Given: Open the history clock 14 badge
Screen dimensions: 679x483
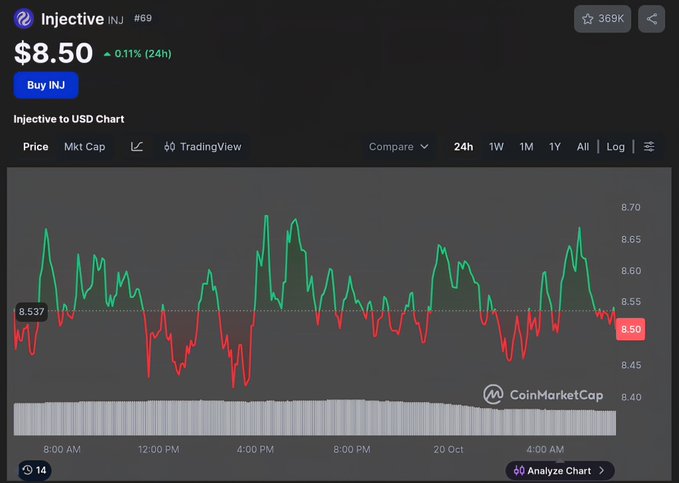Looking at the screenshot, I should coord(35,470).
